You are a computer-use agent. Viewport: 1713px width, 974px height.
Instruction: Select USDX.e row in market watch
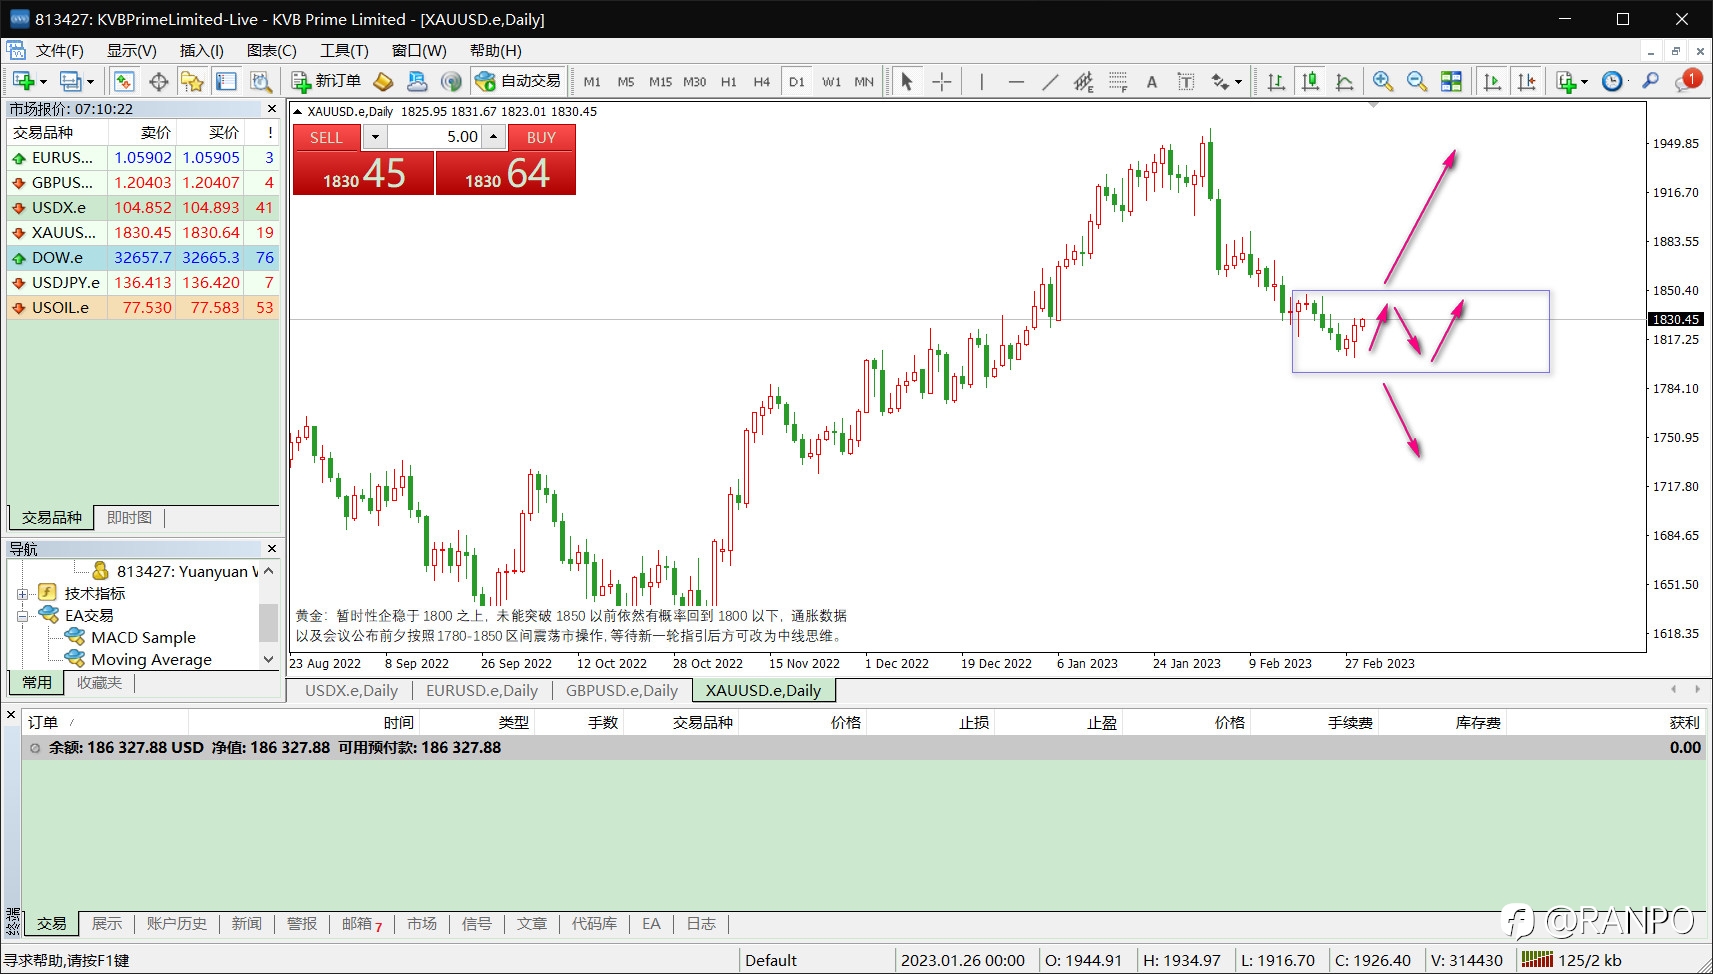click(x=143, y=207)
